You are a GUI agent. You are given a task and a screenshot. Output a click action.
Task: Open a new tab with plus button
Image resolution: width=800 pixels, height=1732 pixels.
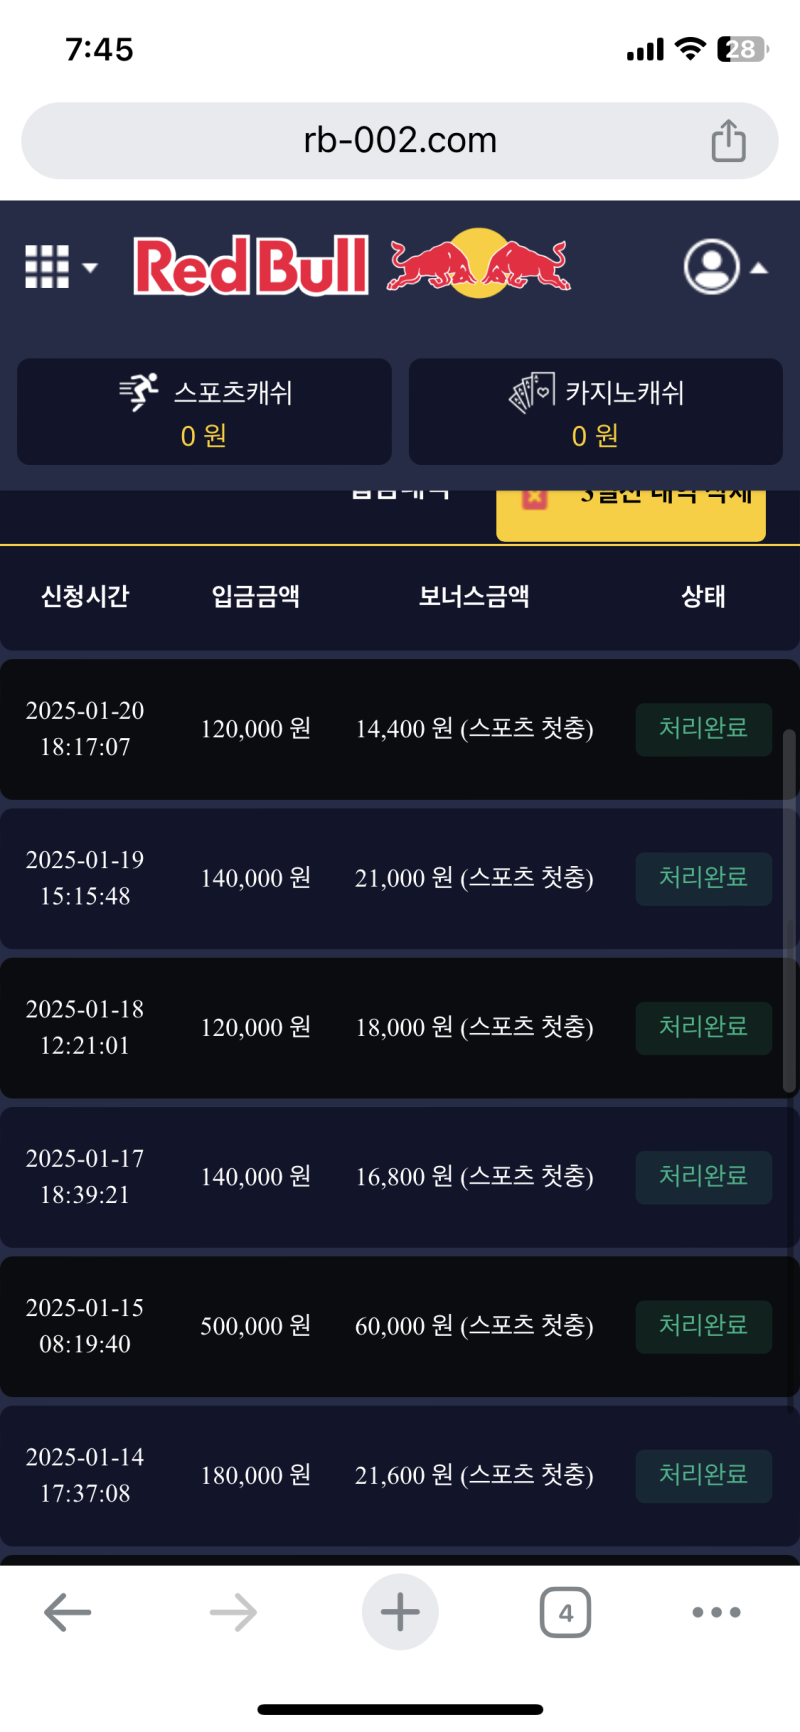point(400,1612)
